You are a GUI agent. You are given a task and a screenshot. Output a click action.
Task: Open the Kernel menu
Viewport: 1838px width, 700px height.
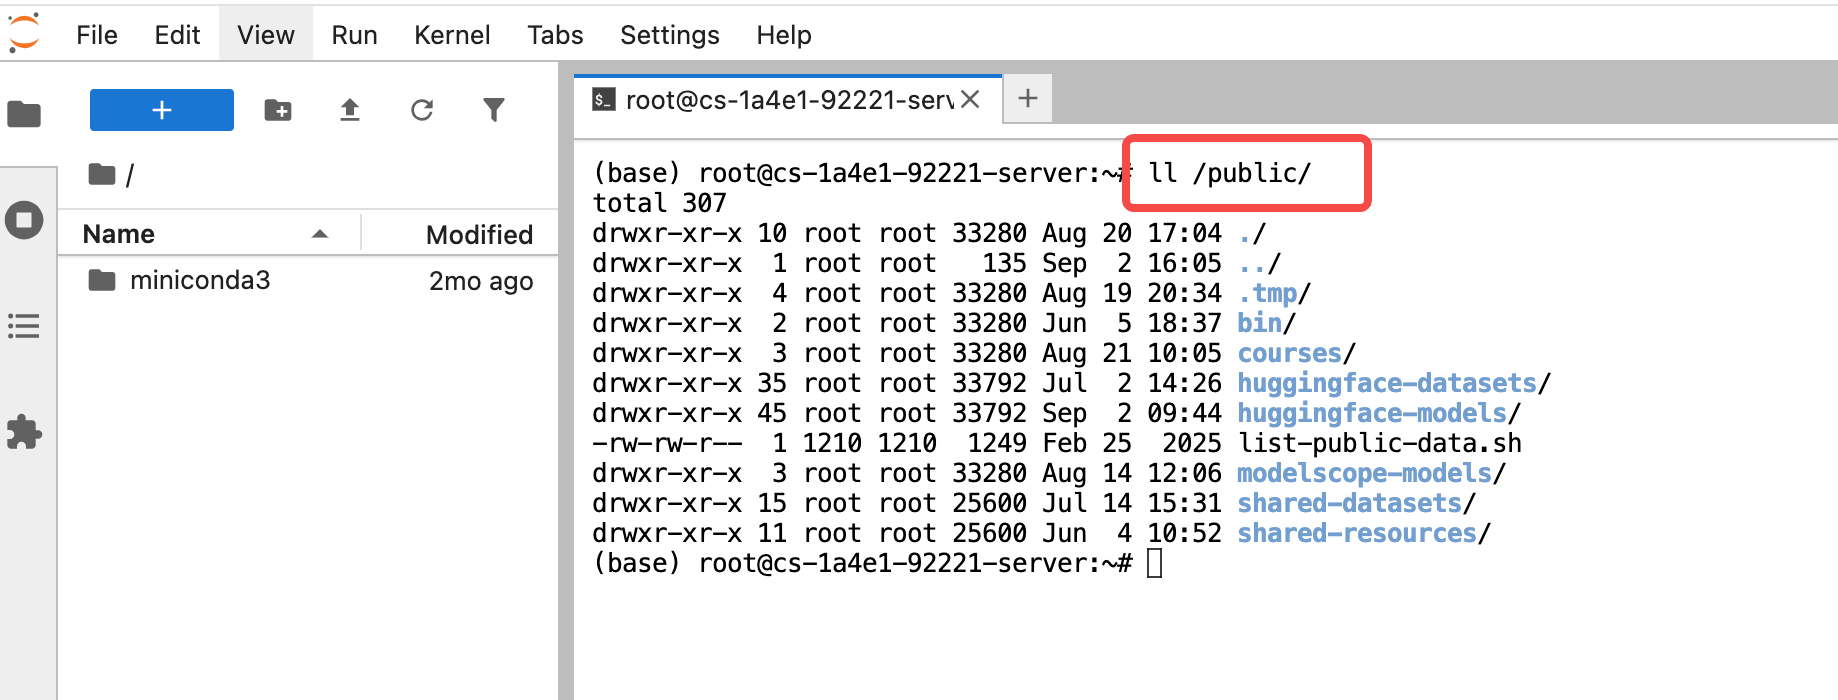(x=452, y=35)
